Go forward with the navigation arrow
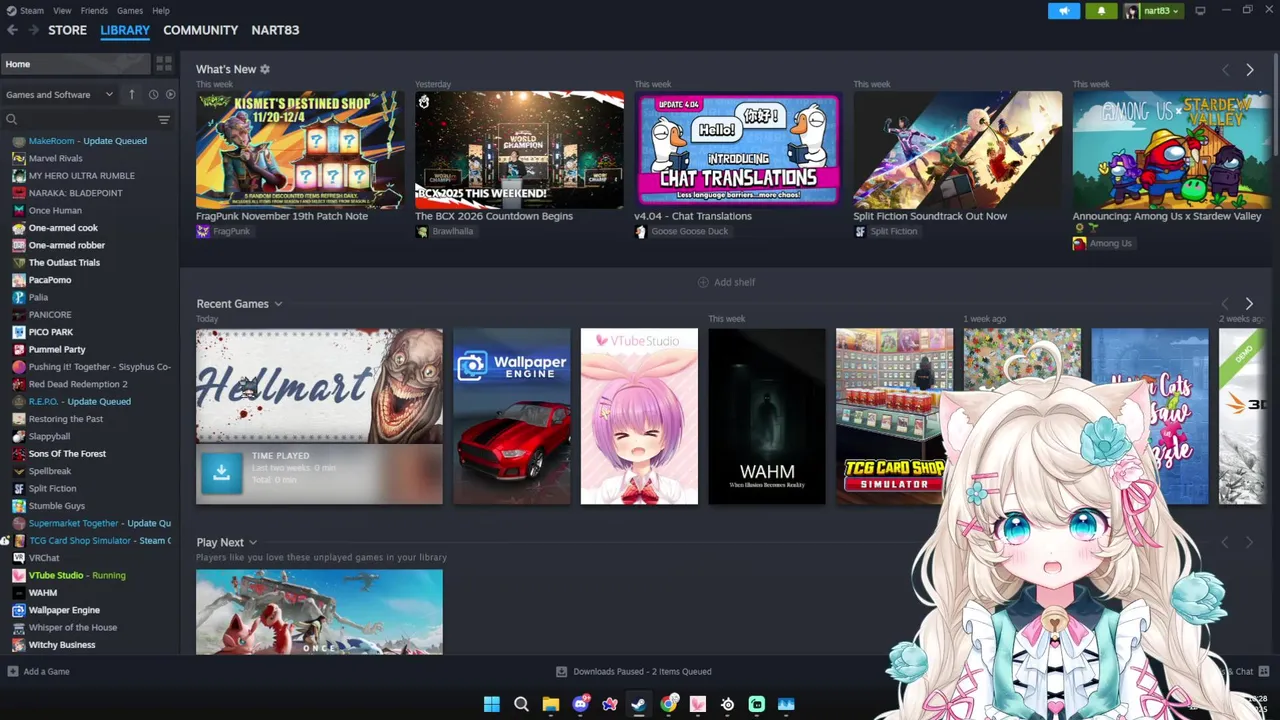 click(34, 30)
